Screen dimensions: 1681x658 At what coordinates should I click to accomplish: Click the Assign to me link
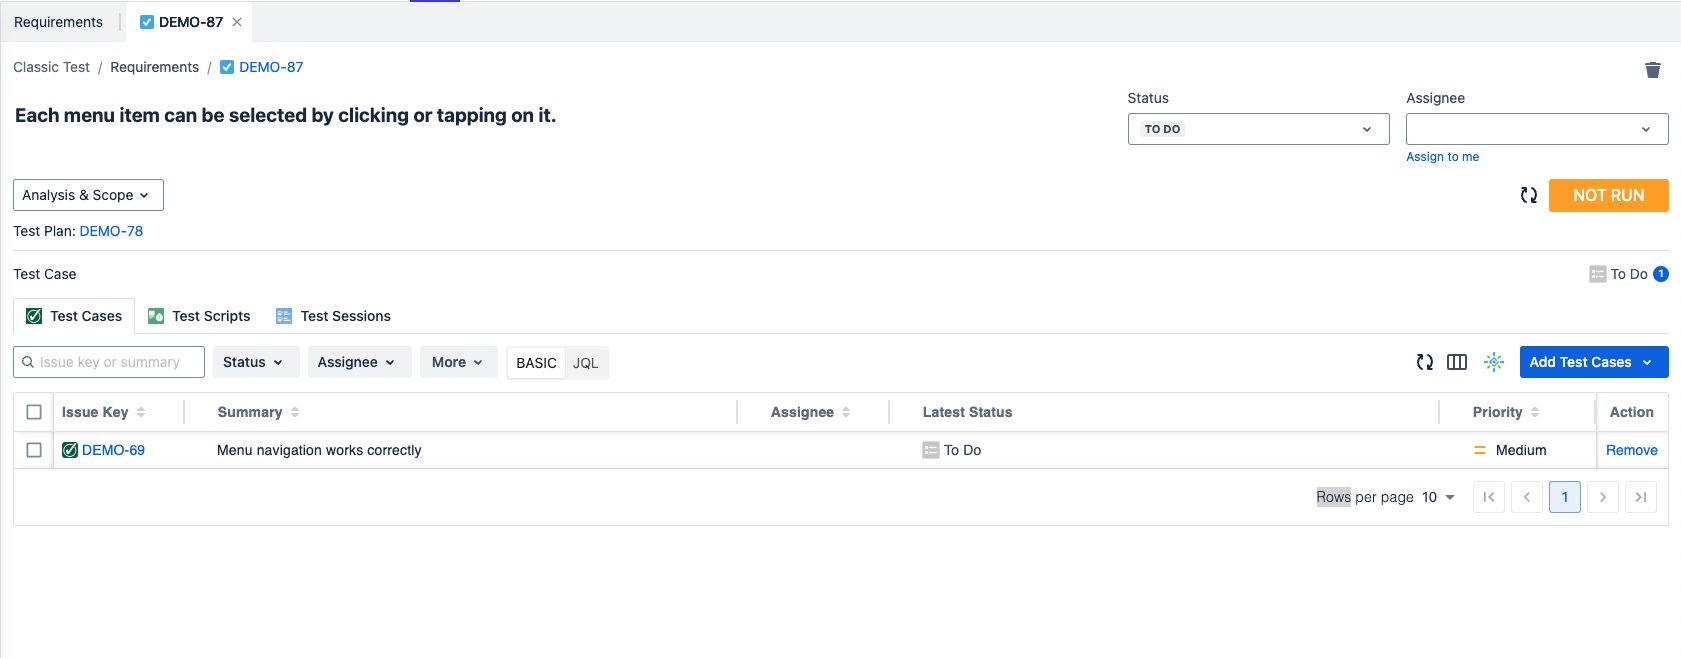point(1441,157)
